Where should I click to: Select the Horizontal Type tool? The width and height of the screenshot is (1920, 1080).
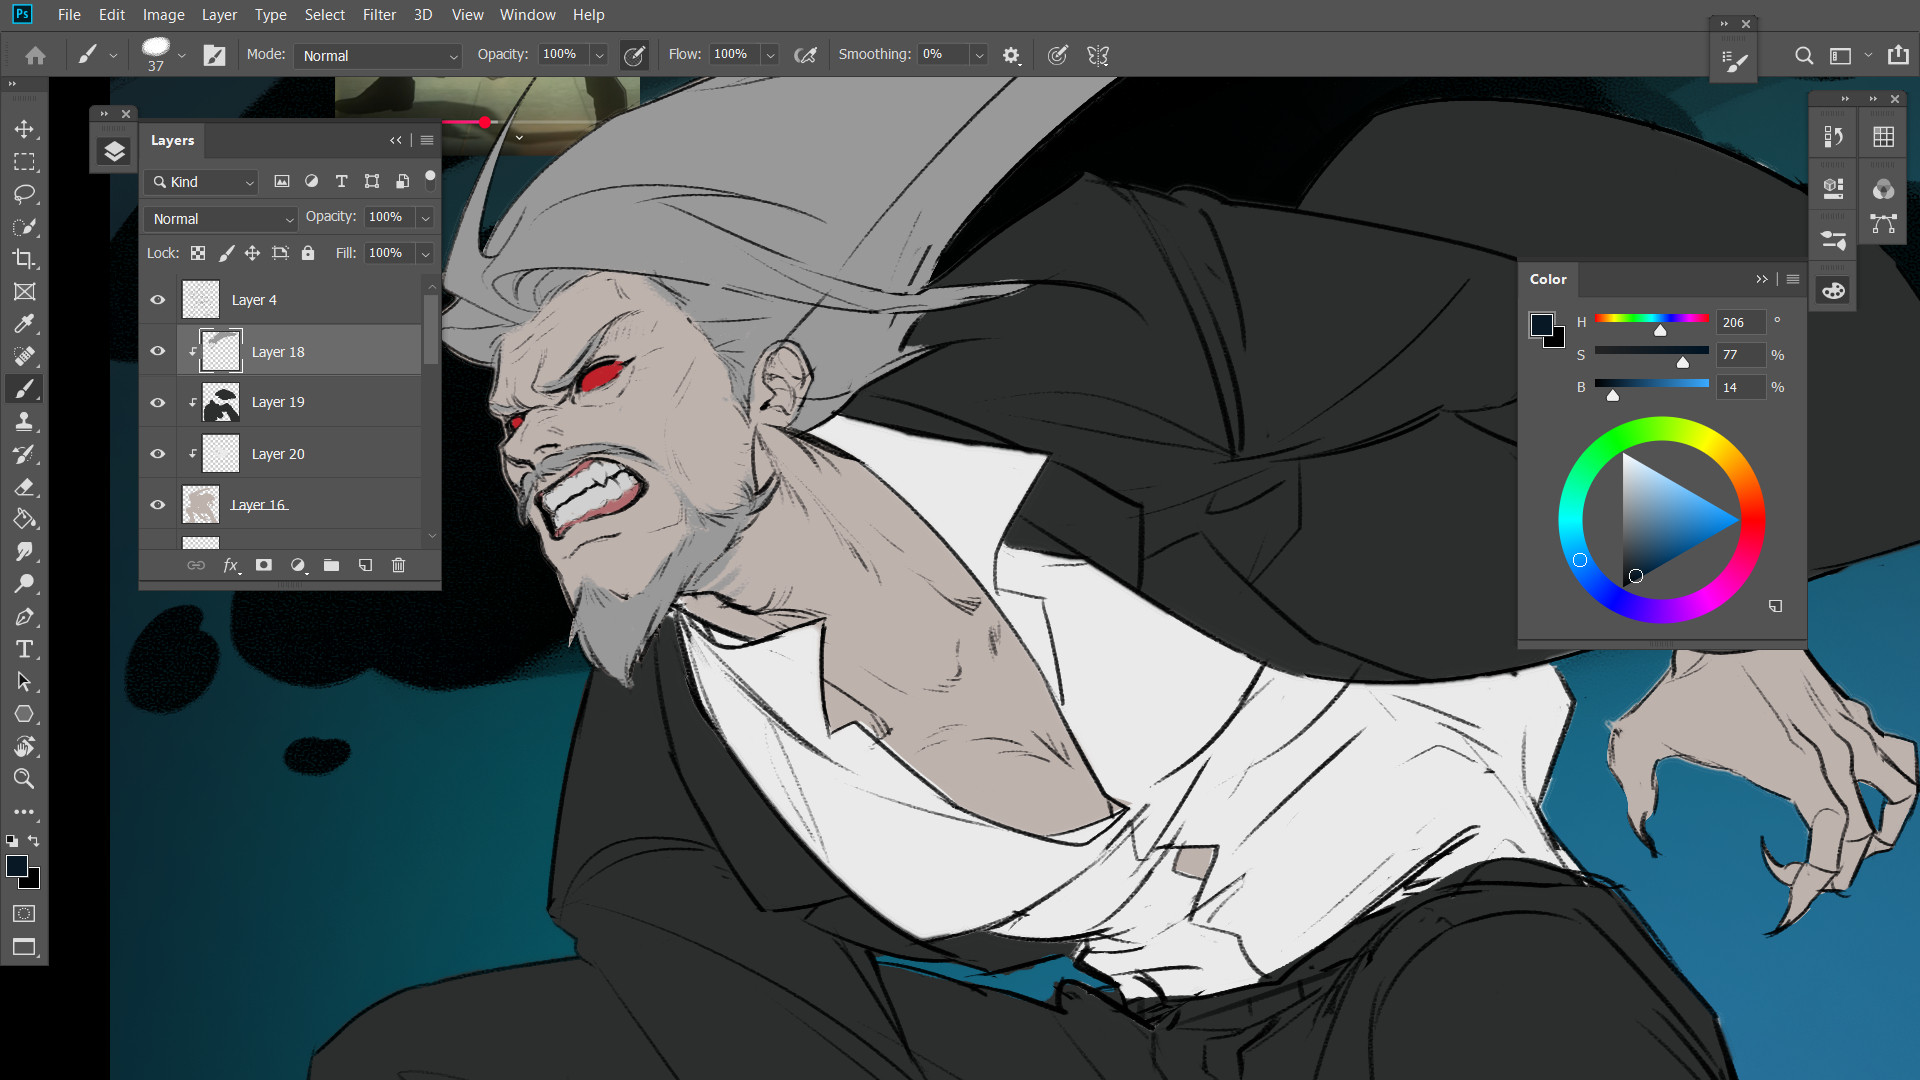tap(24, 649)
